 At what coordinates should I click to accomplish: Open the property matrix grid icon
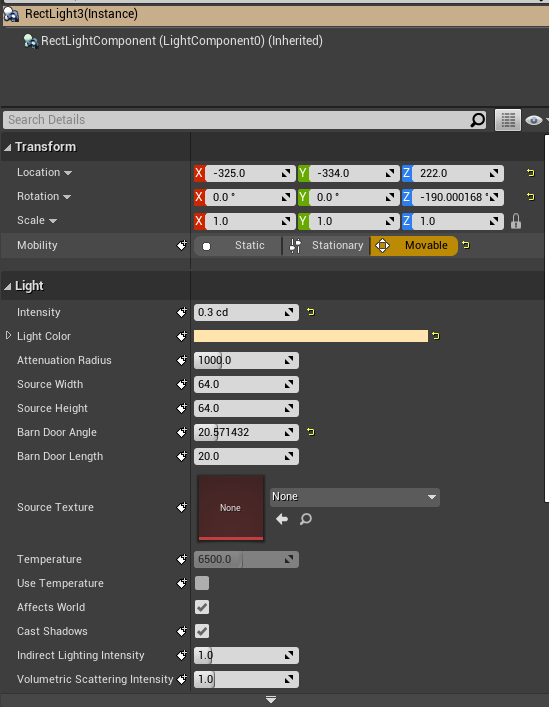pos(508,120)
